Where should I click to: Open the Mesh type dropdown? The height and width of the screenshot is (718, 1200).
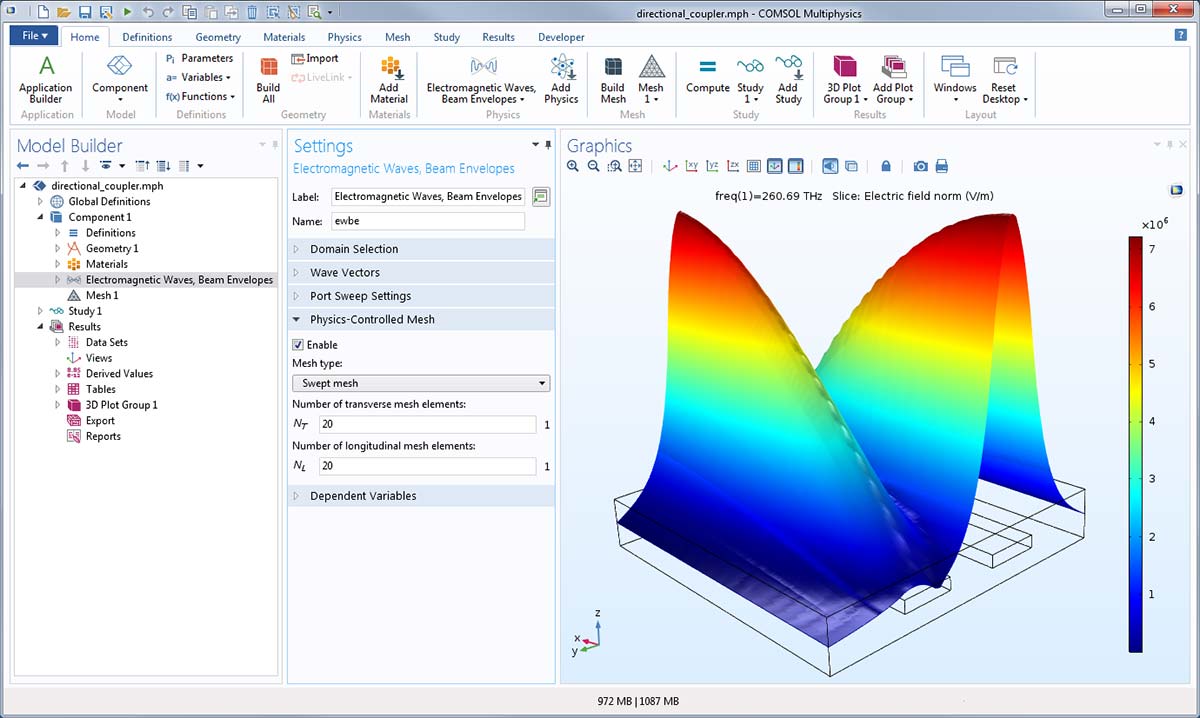pyautogui.click(x=420, y=383)
